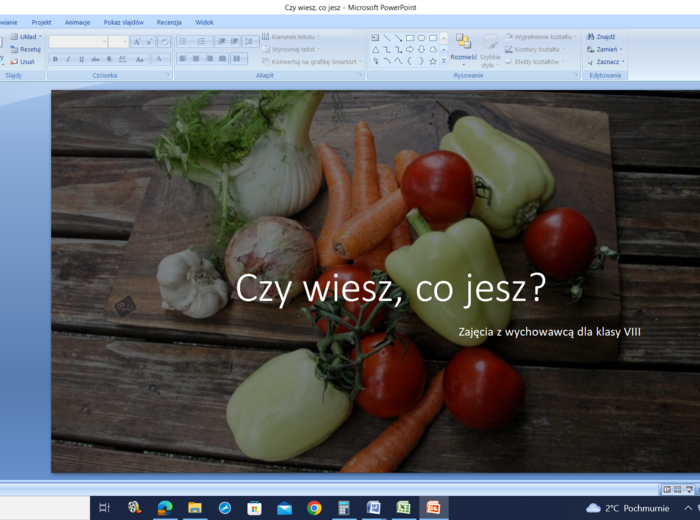The height and width of the screenshot is (520, 700).
Task: Open the Projekt ribbon tab
Action: tap(41, 22)
